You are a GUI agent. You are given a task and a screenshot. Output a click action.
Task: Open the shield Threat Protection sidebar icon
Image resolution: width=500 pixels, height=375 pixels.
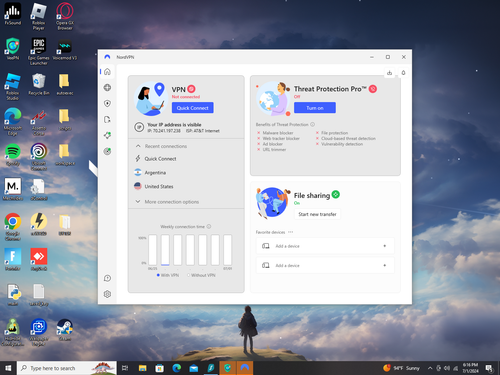(x=107, y=104)
